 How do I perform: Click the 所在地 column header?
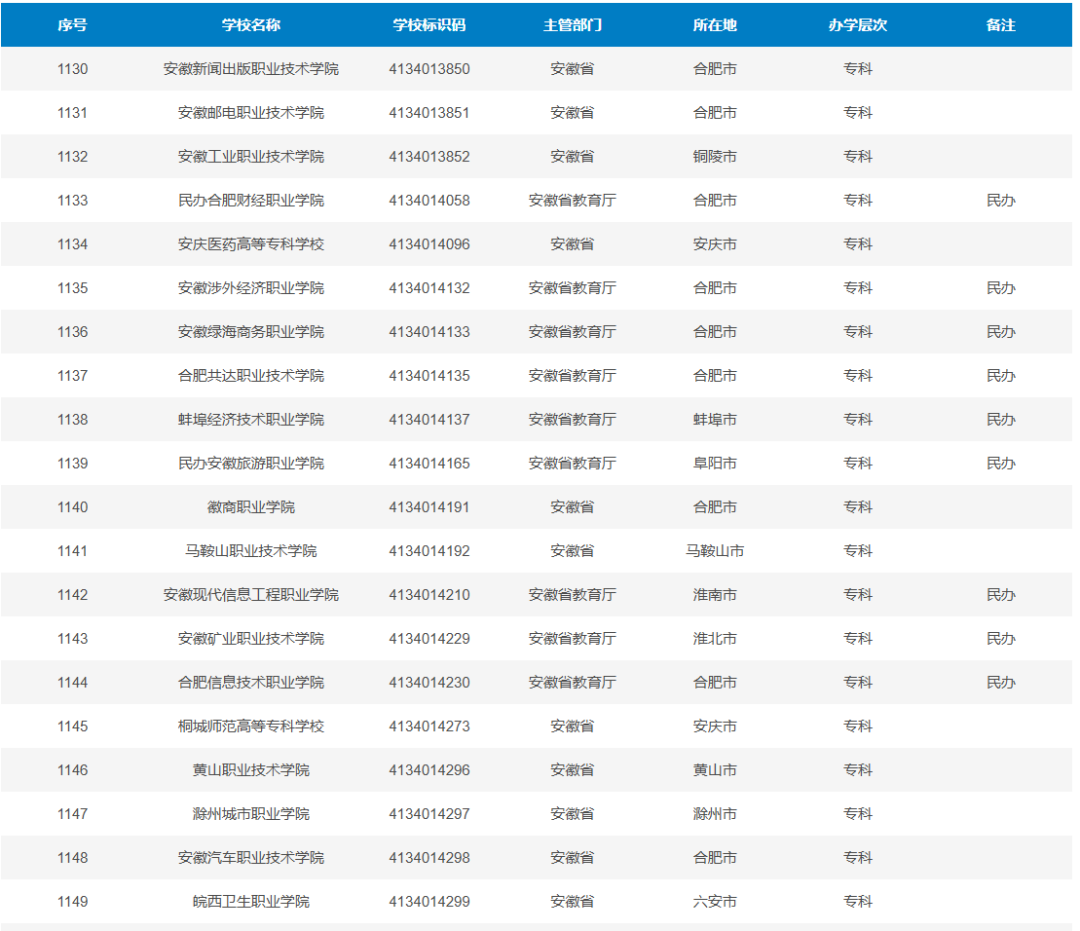coord(715,25)
